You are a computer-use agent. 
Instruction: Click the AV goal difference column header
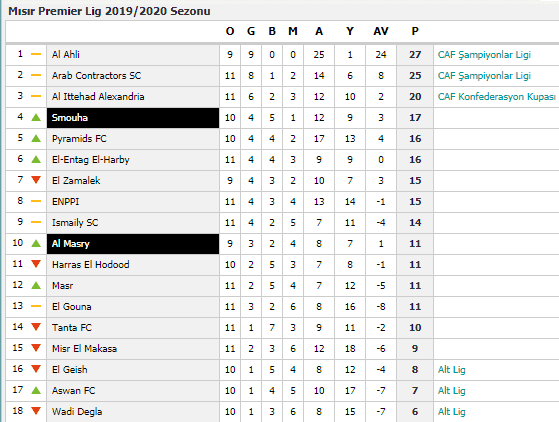point(381,31)
